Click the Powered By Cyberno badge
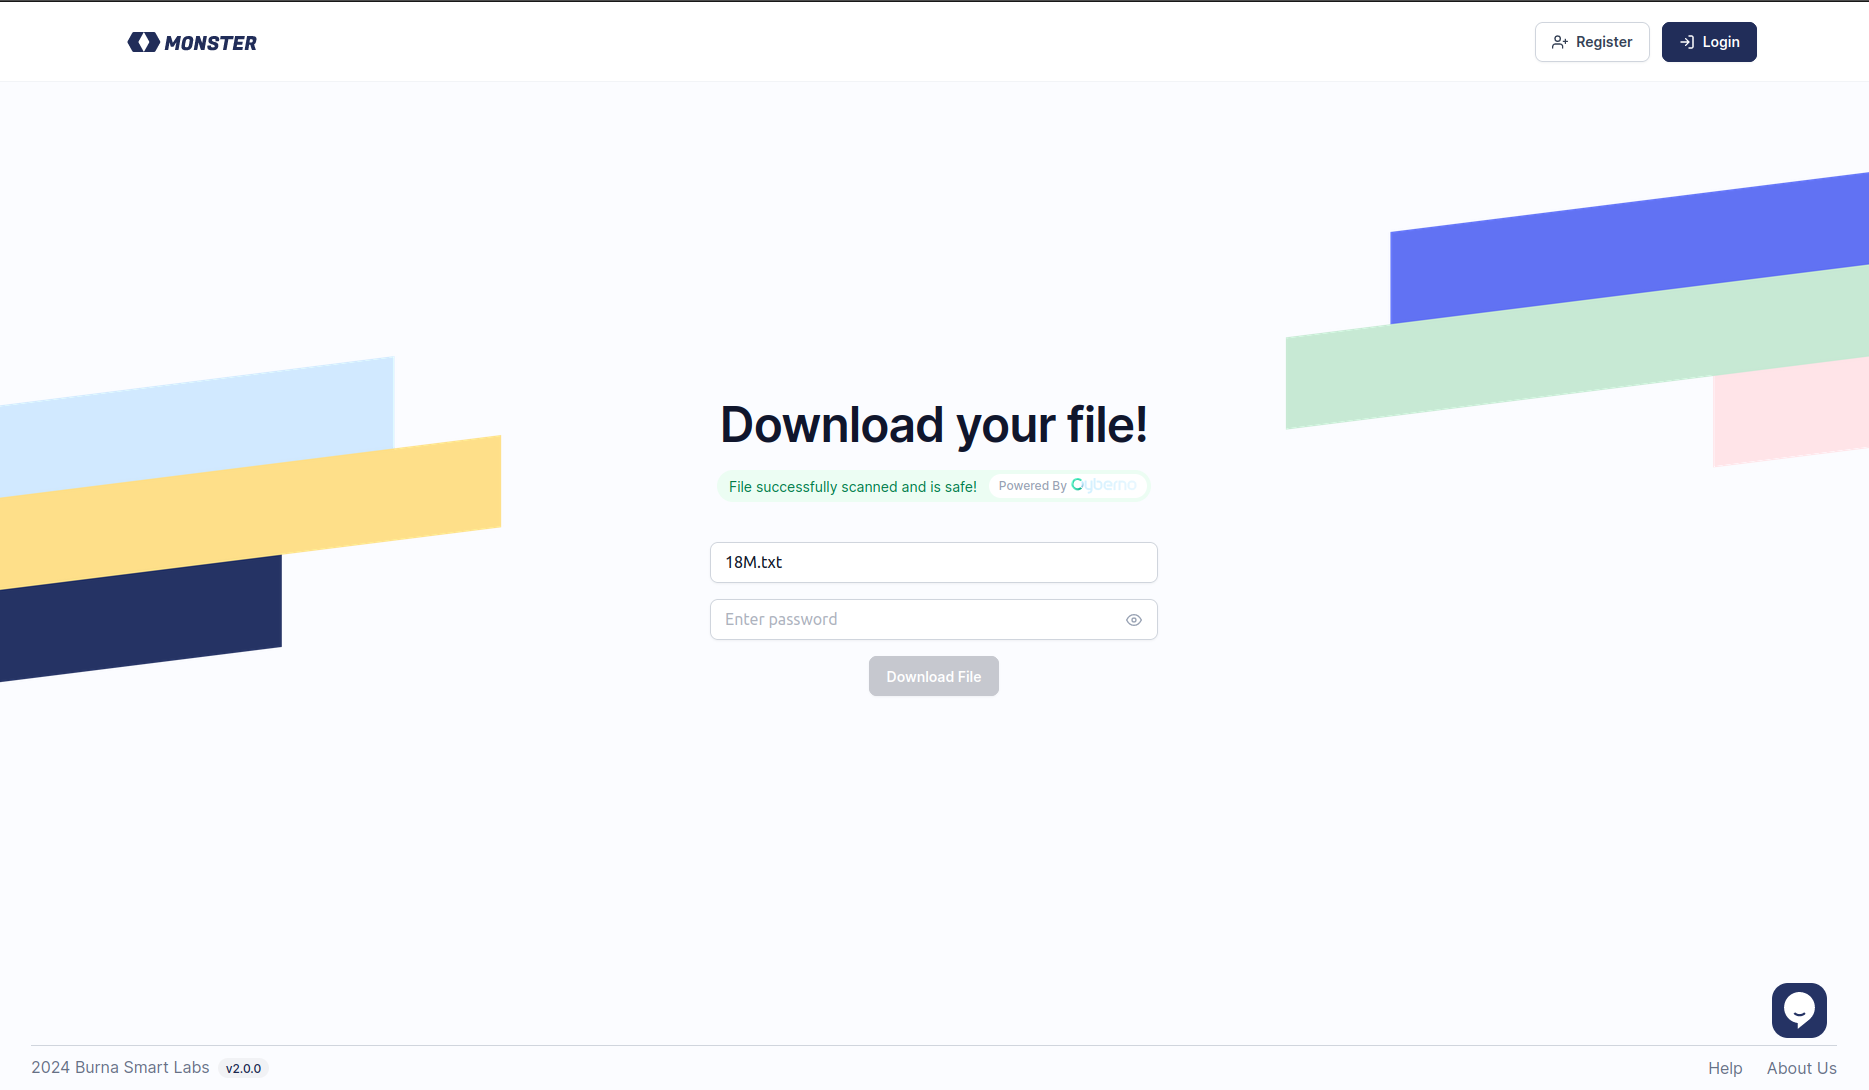This screenshot has width=1869, height=1090. click(x=1067, y=486)
